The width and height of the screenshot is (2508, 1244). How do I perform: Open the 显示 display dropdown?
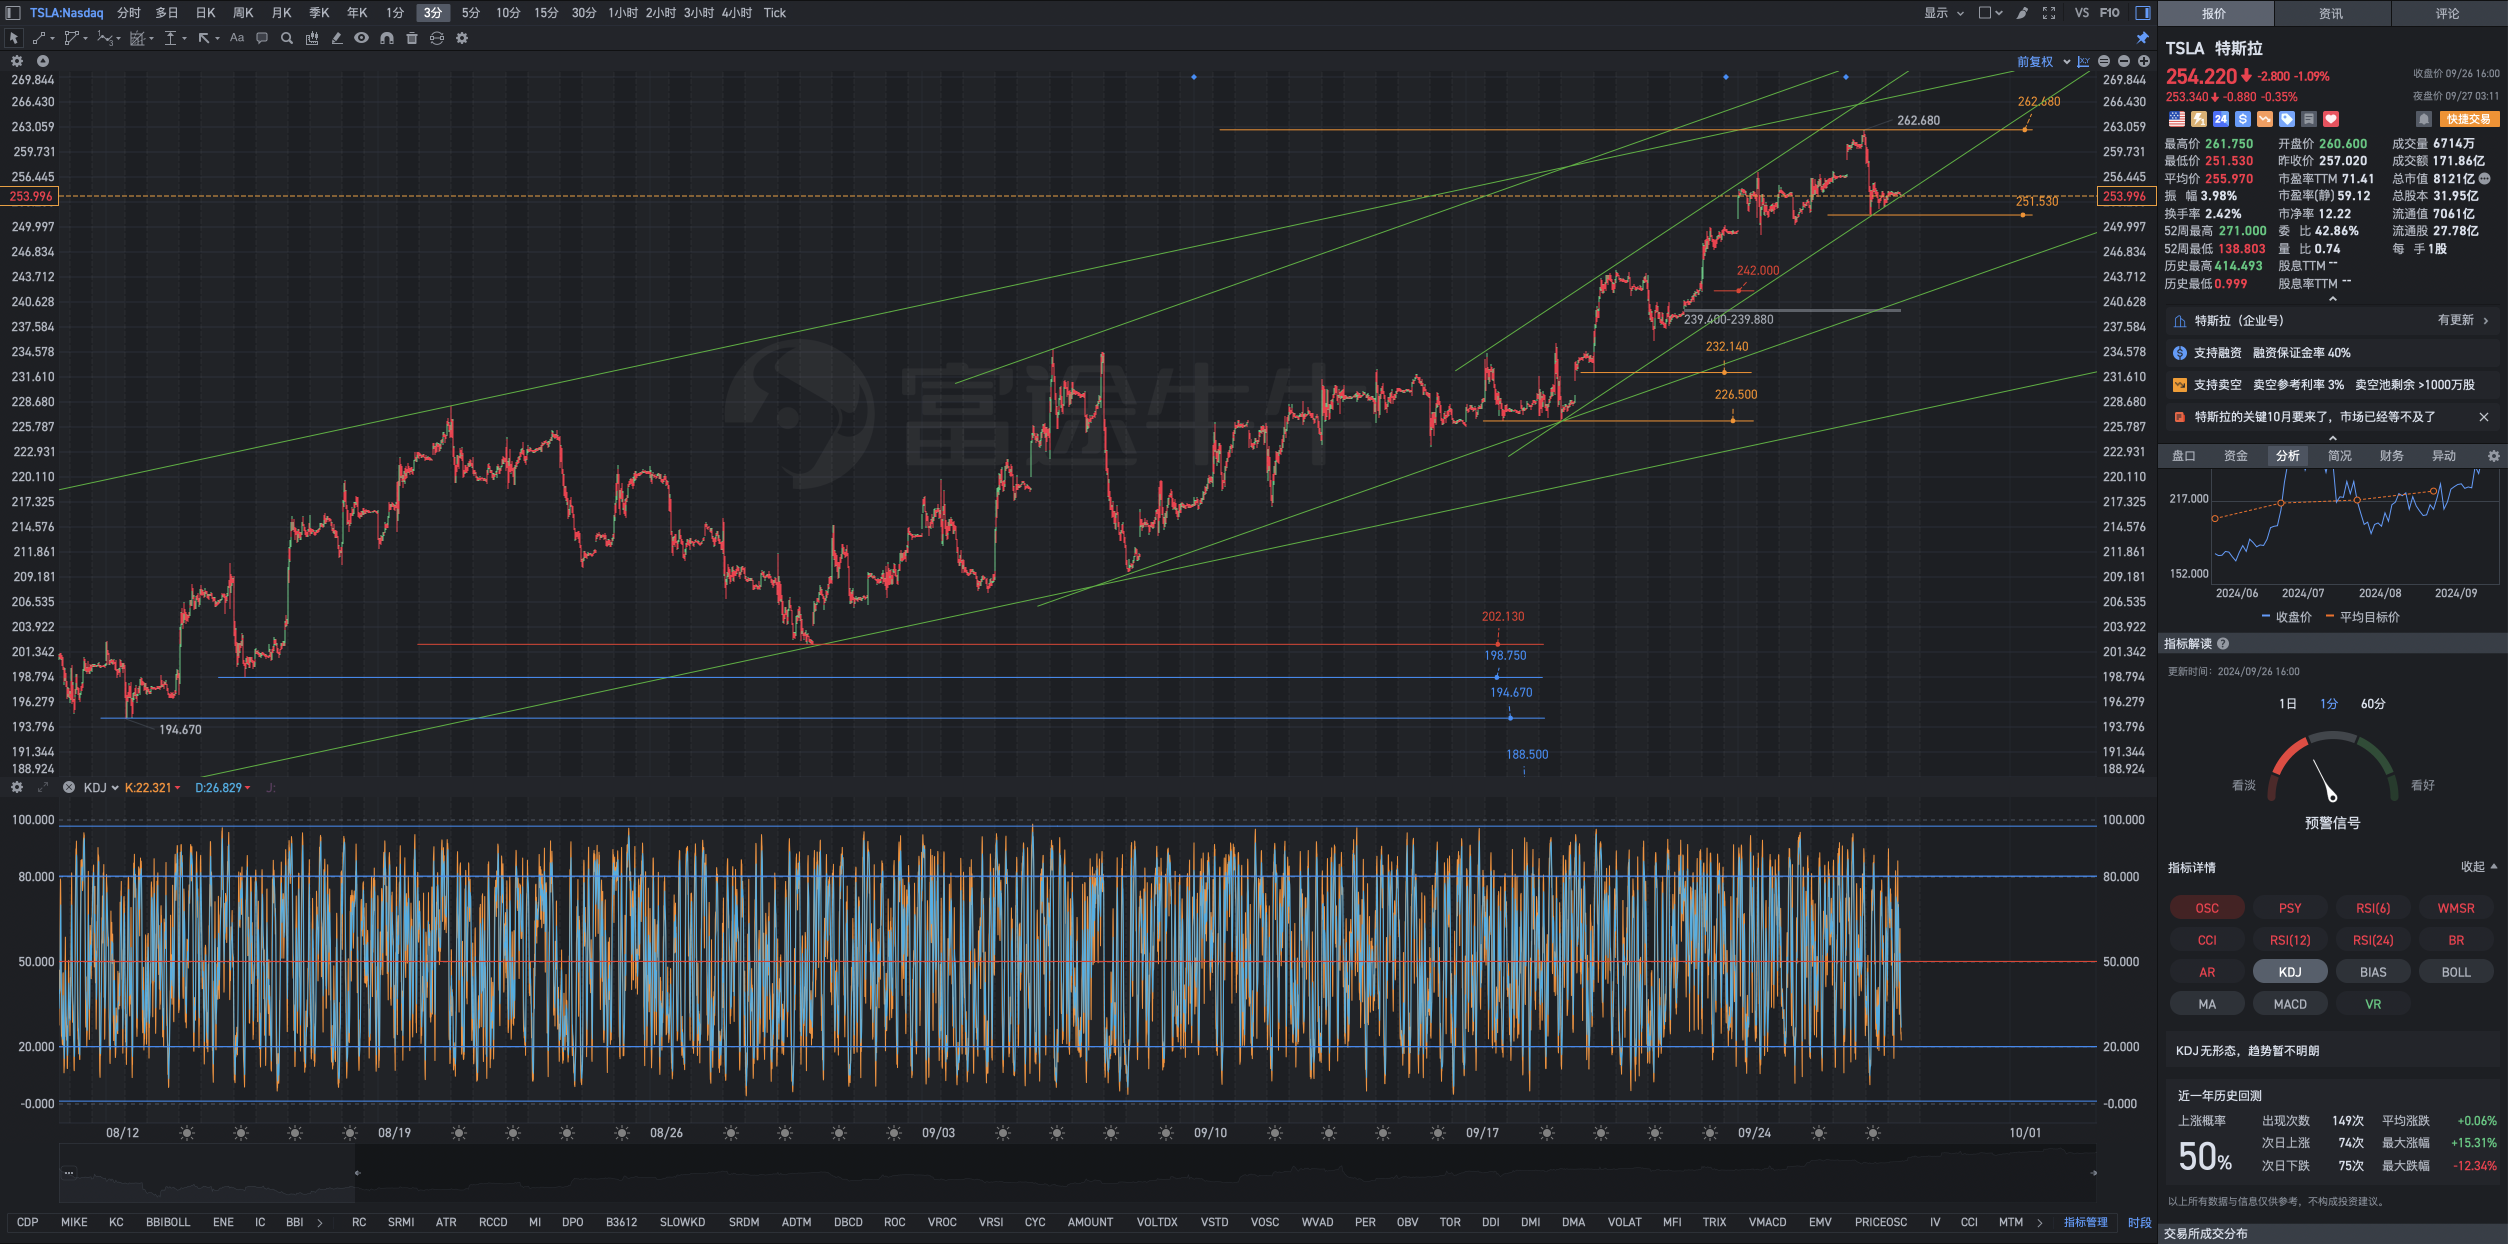pos(1944,13)
